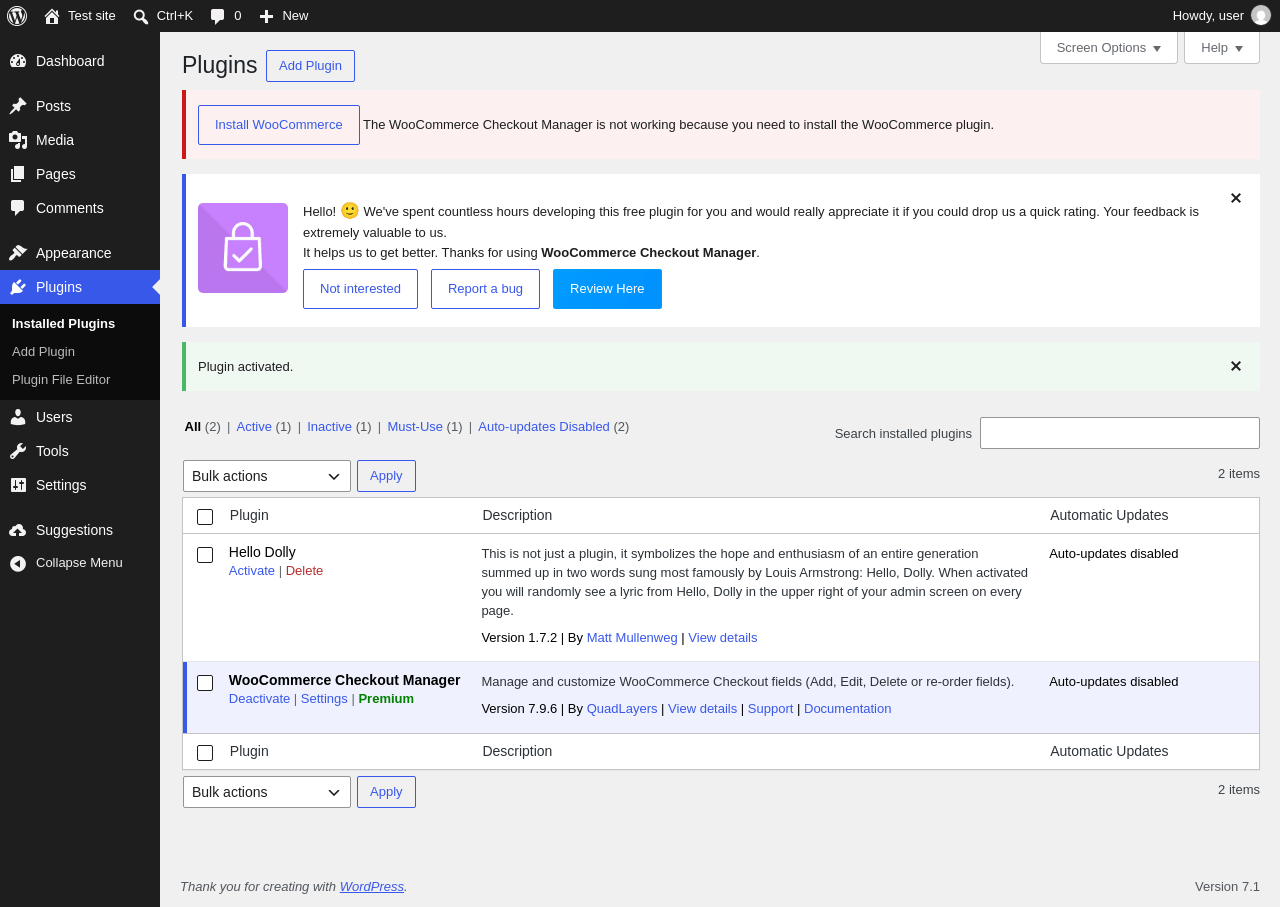1280x907 pixels.
Task: Click the Not interested button
Action: coord(360,289)
